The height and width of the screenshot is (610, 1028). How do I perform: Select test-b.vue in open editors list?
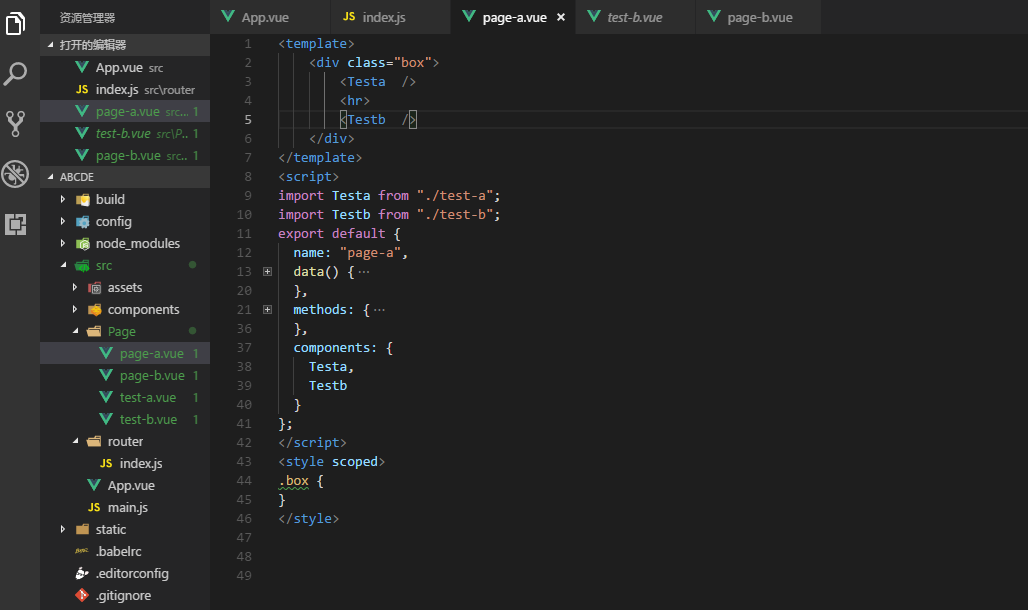tap(125, 133)
